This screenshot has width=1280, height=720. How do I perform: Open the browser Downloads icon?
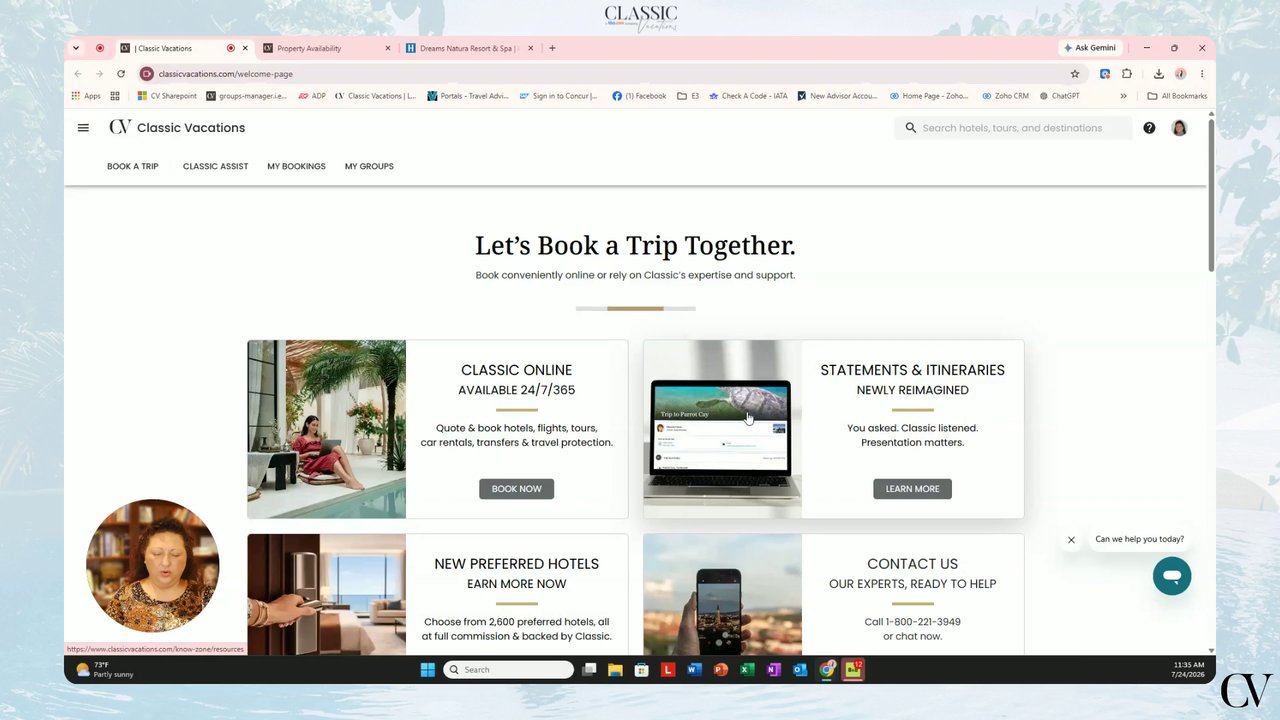pyautogui.click(x=1158, y=74)
